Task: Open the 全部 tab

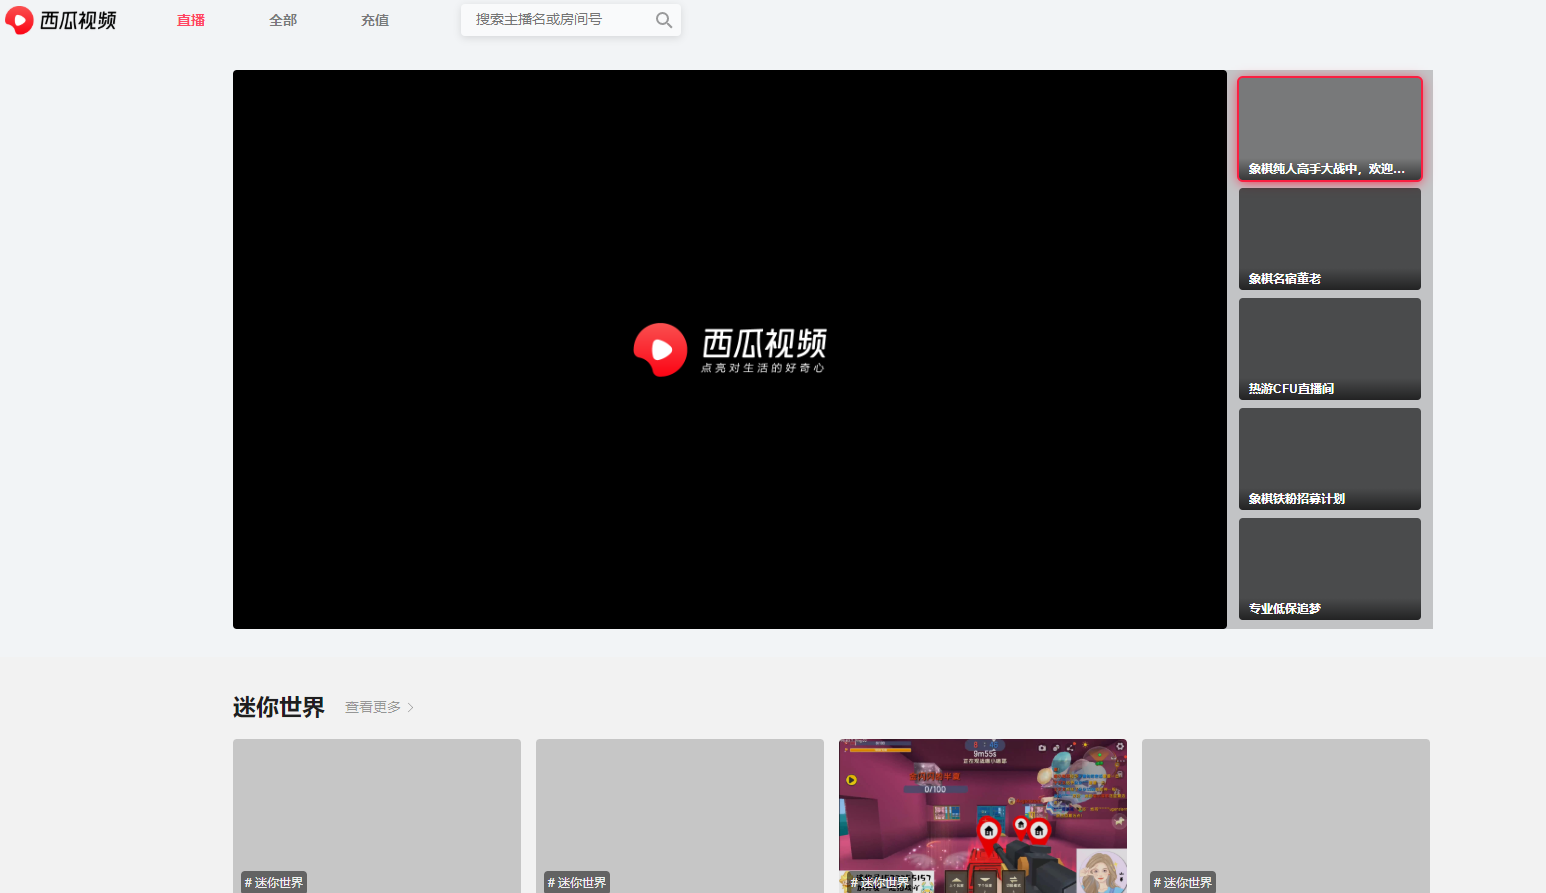Action: click(283, 20)
